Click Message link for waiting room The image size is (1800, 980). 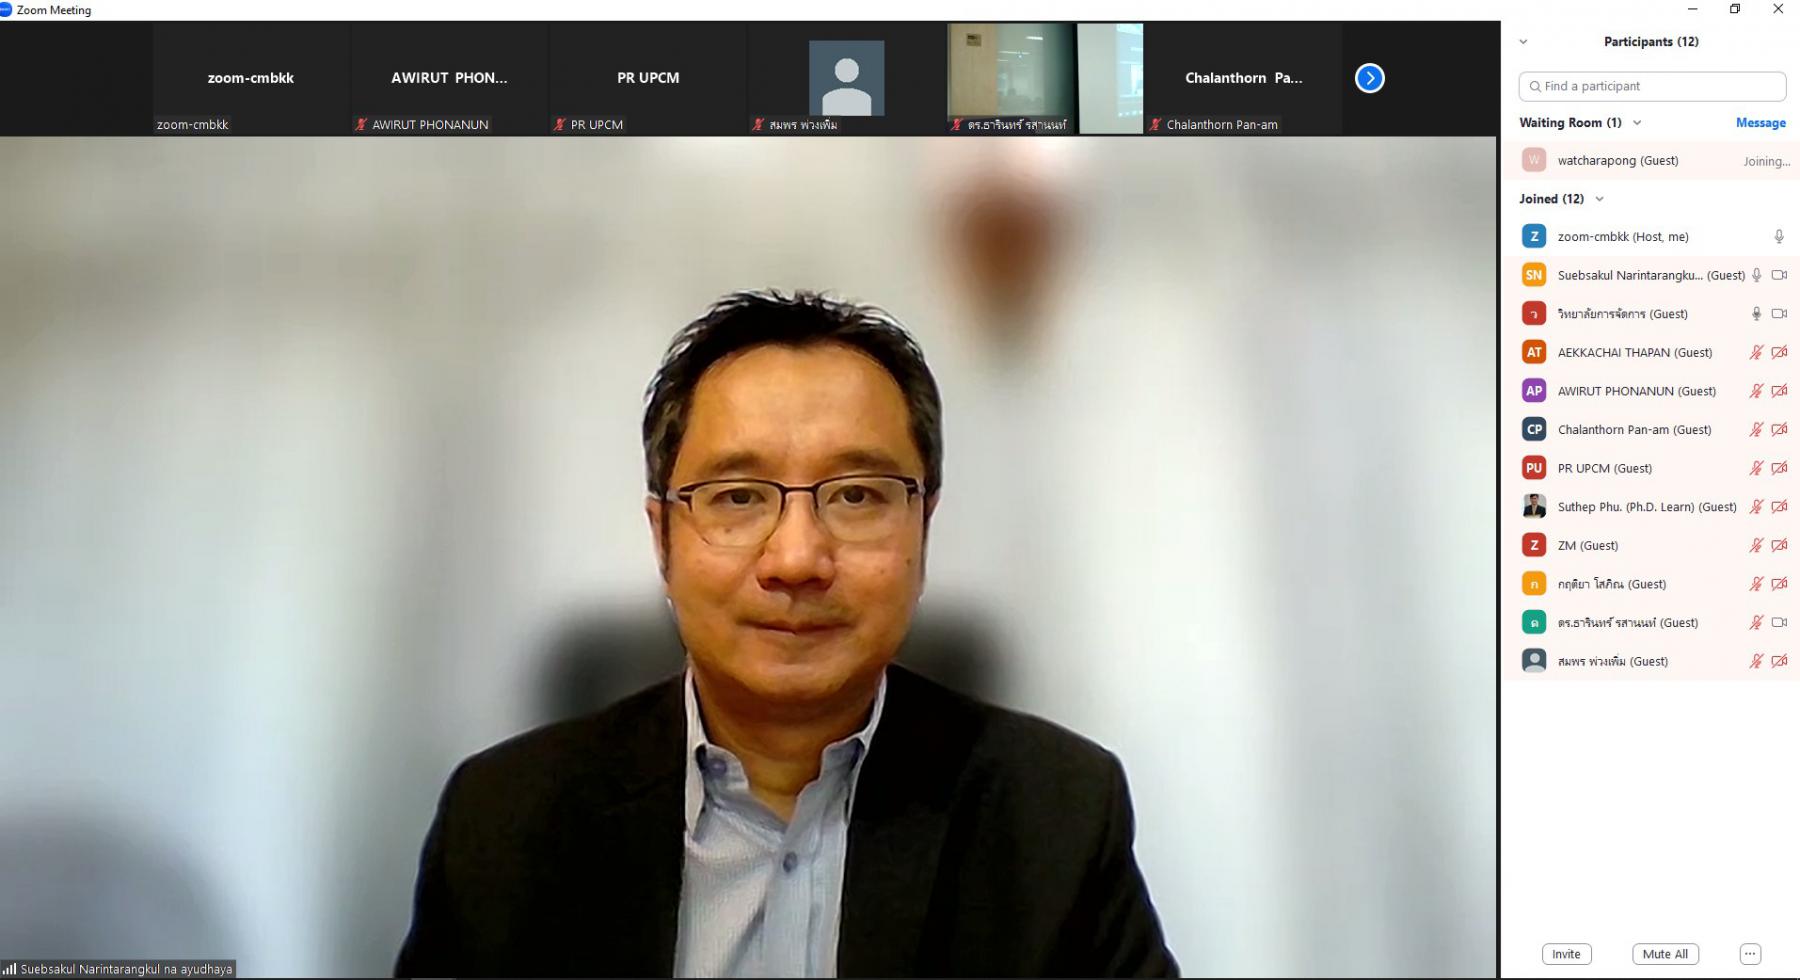tap(1761, 123)
